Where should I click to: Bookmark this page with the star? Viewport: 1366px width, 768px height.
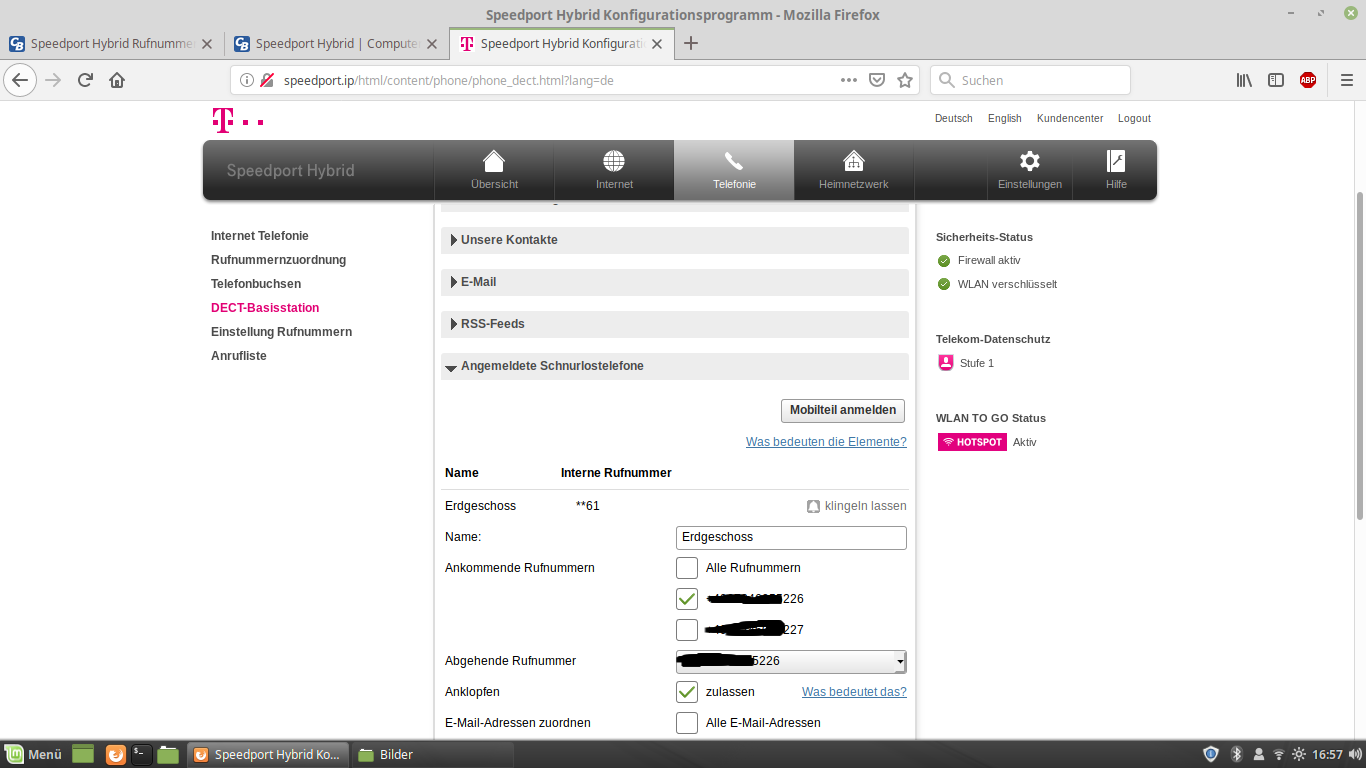point(905,80)
